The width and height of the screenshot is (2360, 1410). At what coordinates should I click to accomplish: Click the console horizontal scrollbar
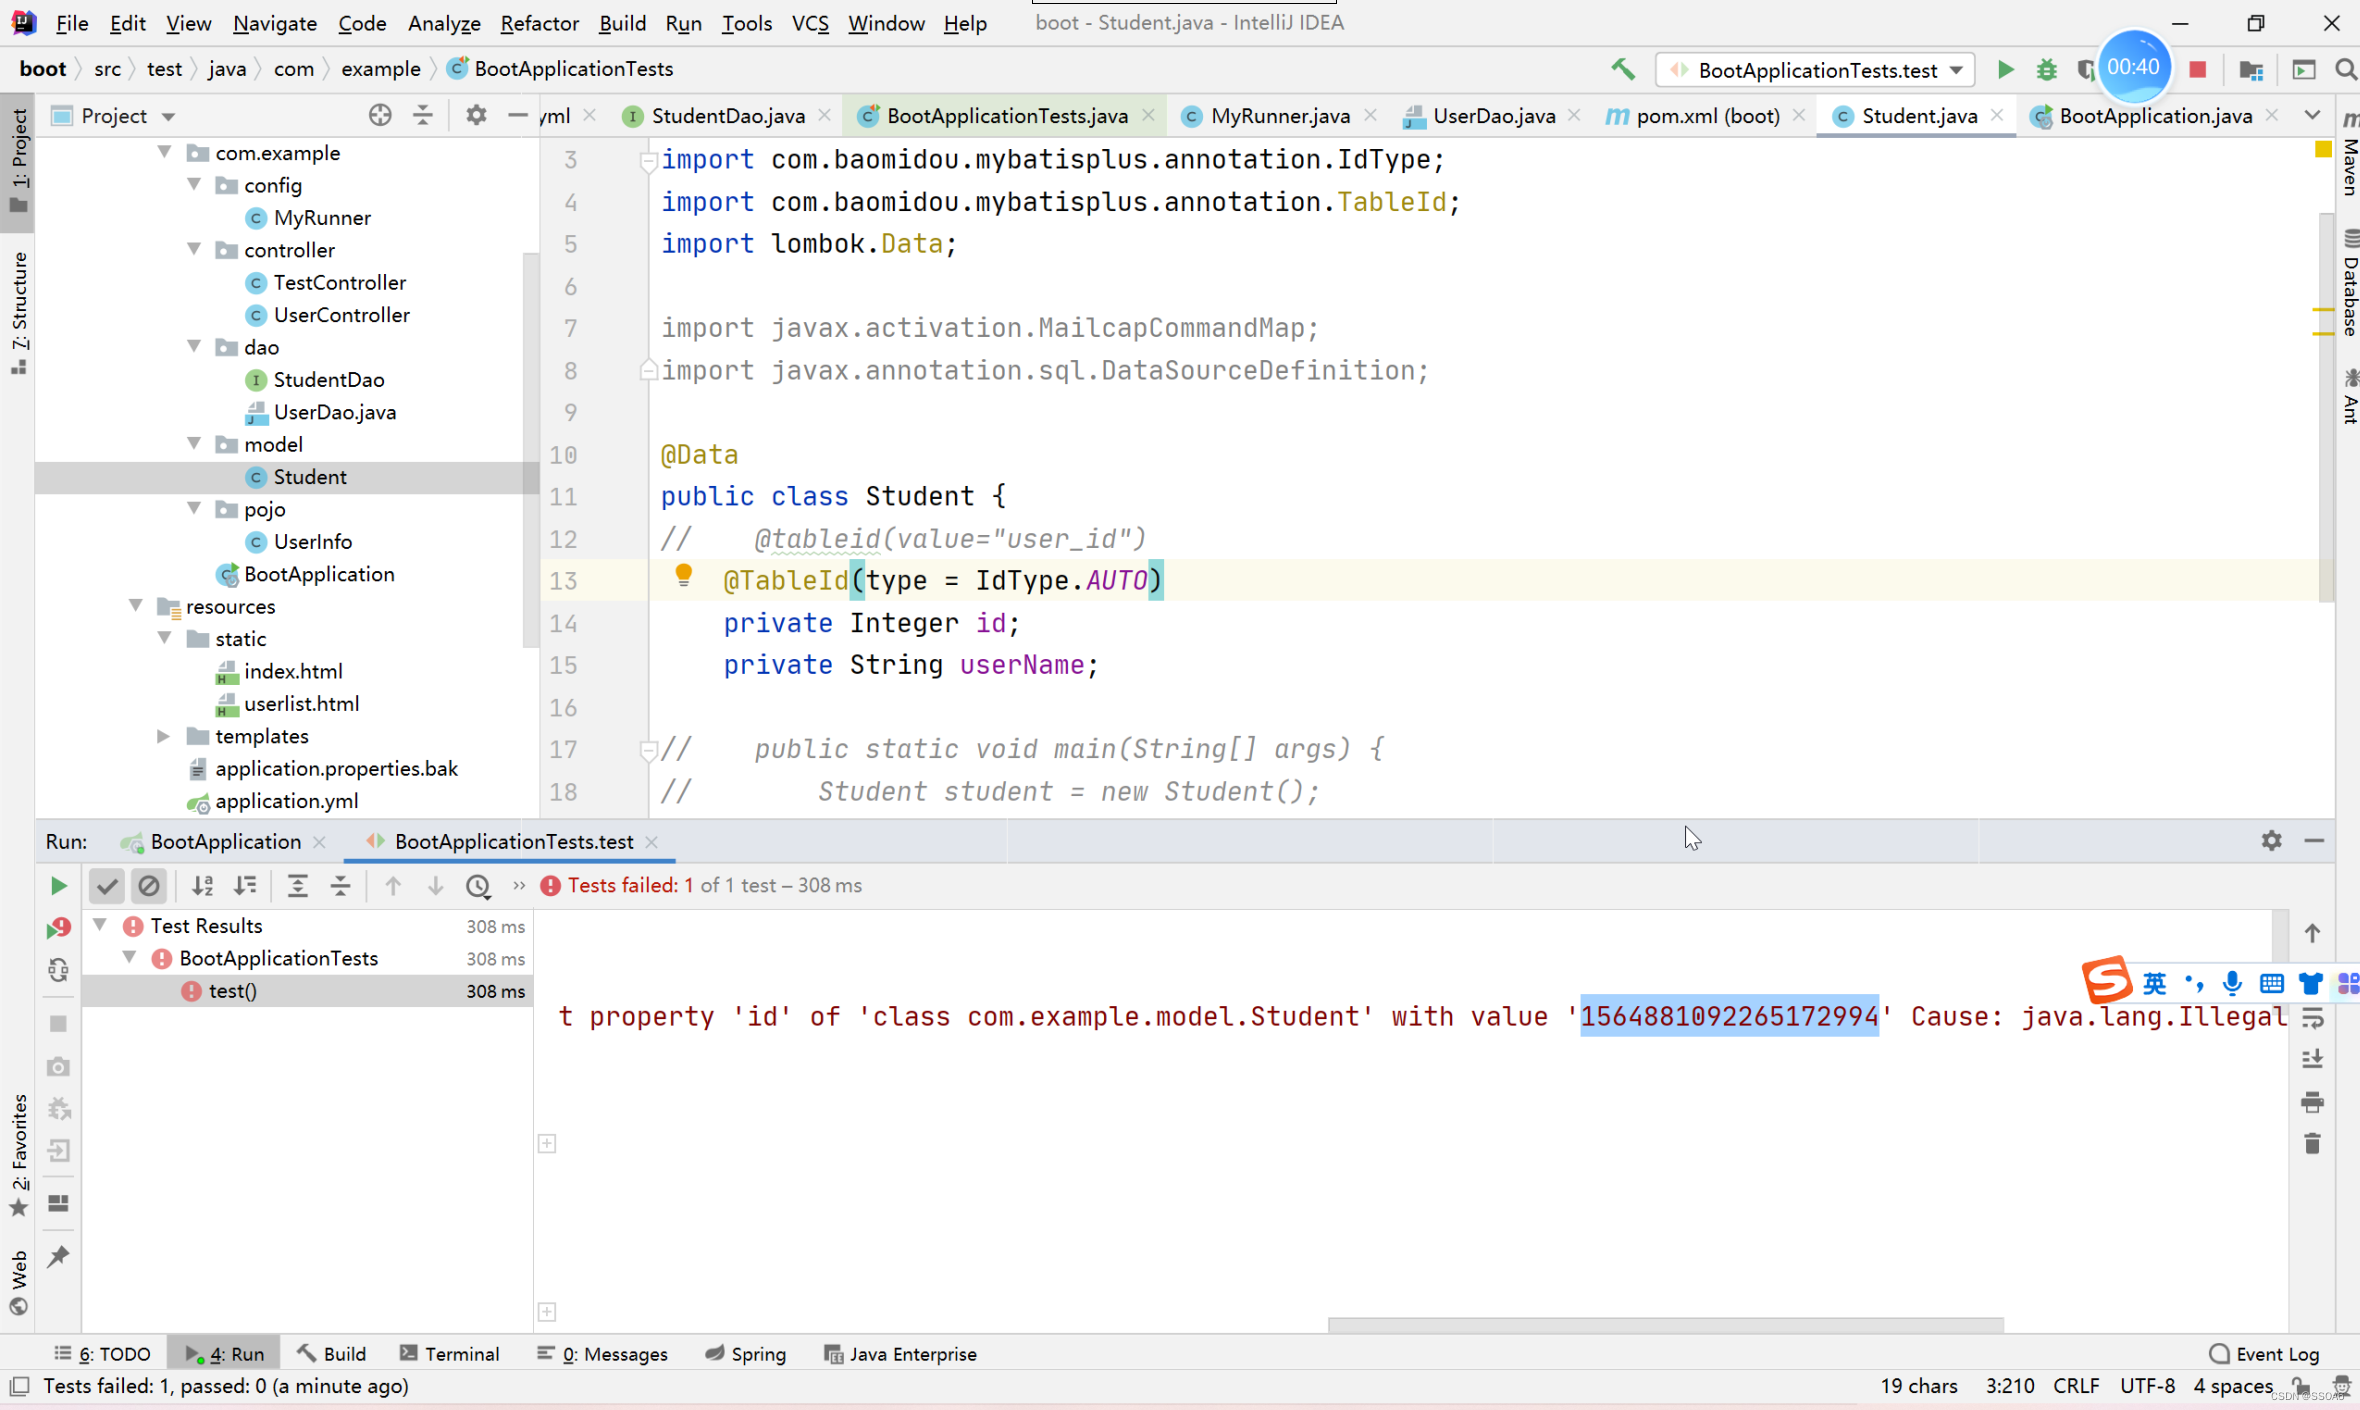[1665, 1324]
